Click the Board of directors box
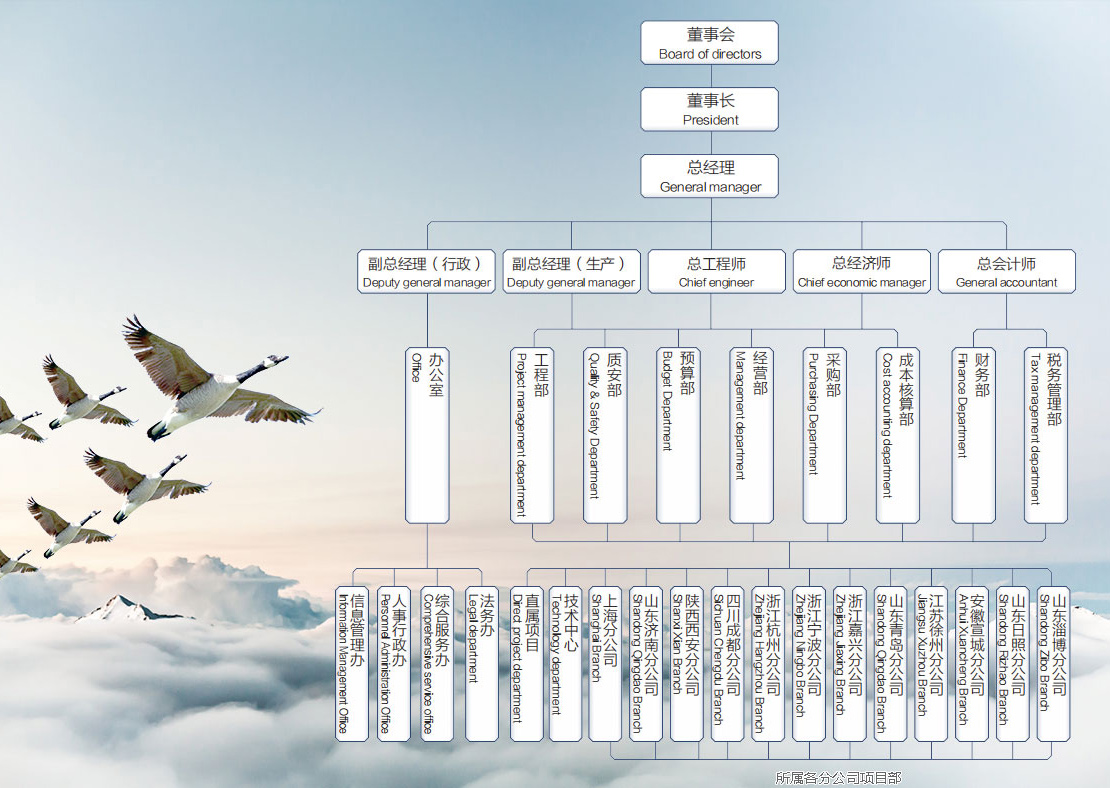 (709, 43)
